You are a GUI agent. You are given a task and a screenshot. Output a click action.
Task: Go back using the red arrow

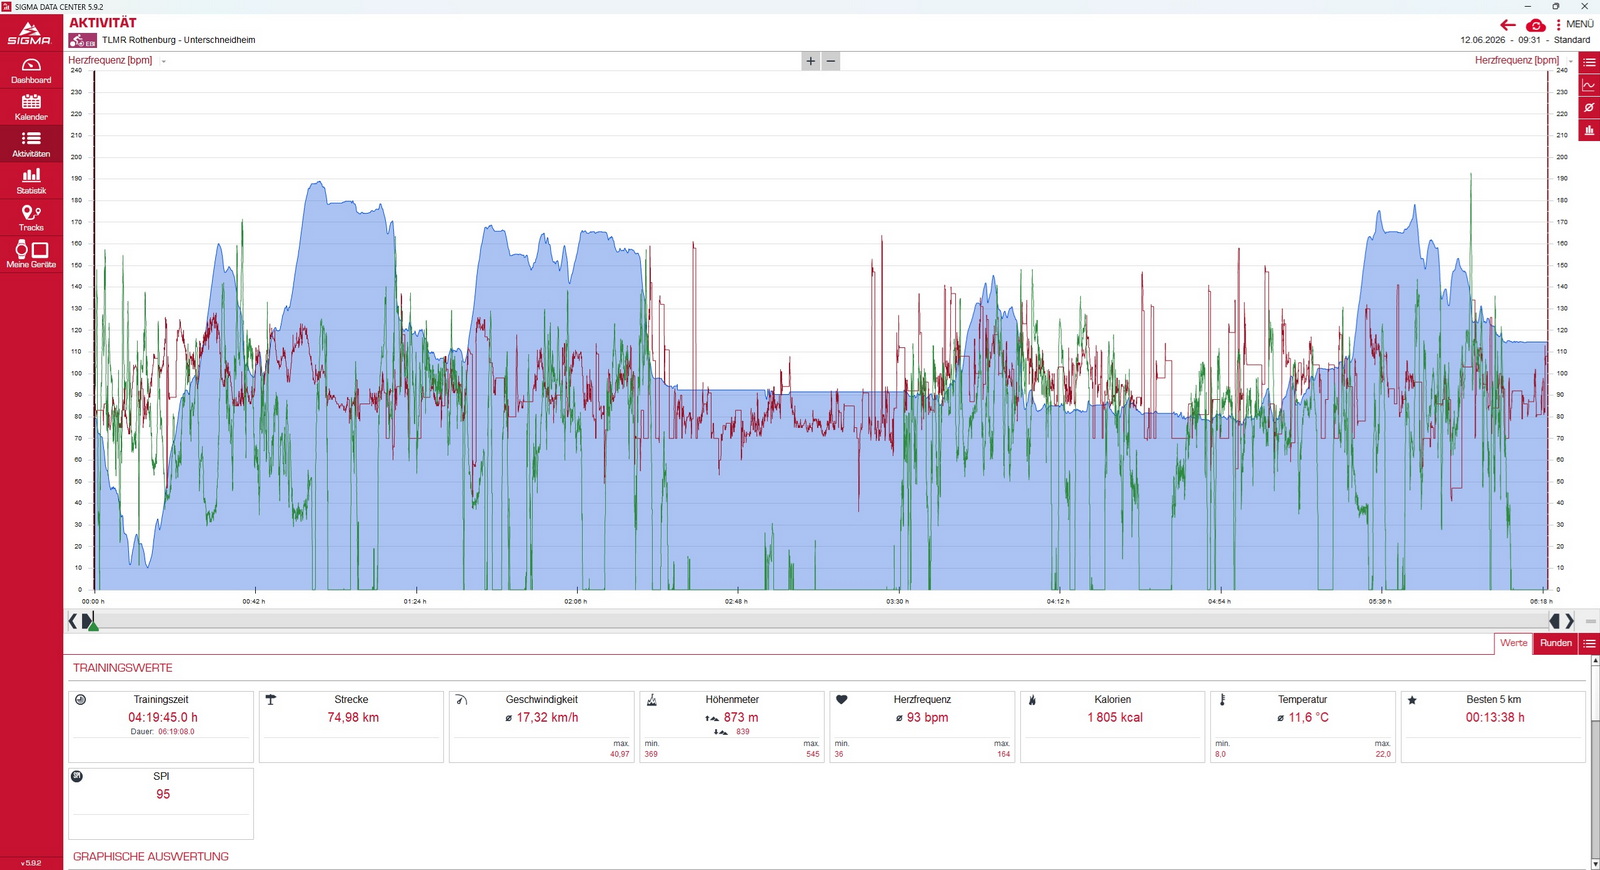[x=1508, y=25]
